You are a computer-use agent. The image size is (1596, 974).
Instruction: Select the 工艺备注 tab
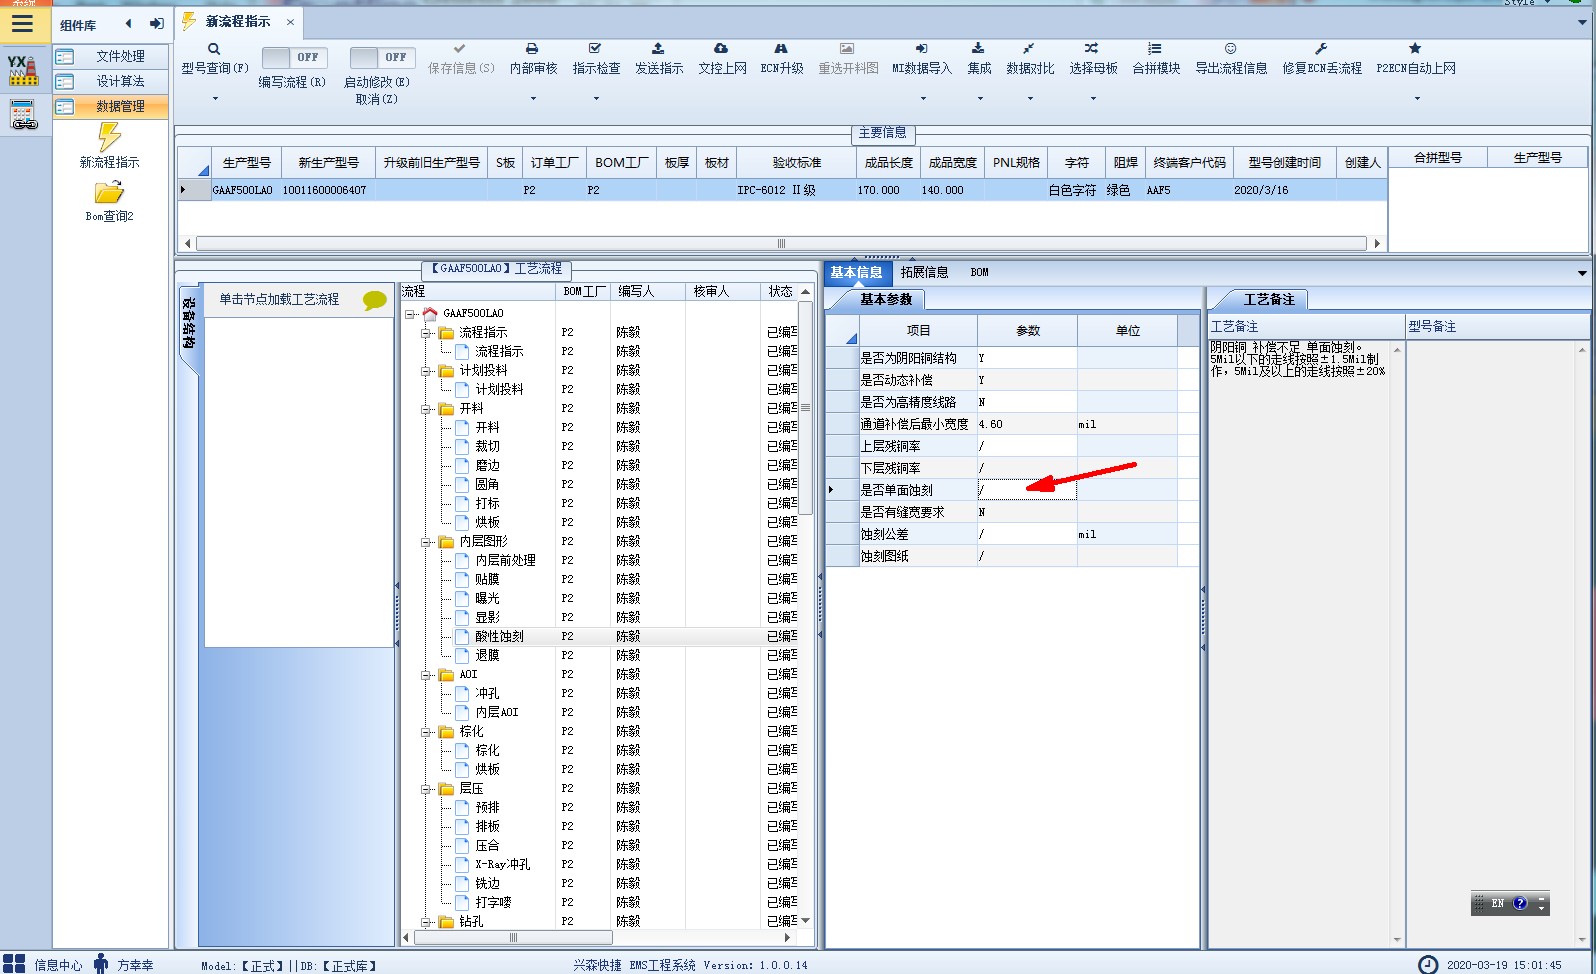pos(1268,299)
